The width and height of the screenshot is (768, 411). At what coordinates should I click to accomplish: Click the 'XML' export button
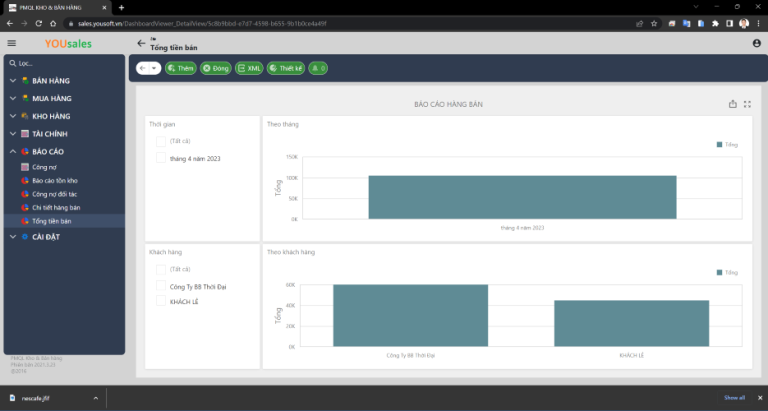(x=250, y=68)
